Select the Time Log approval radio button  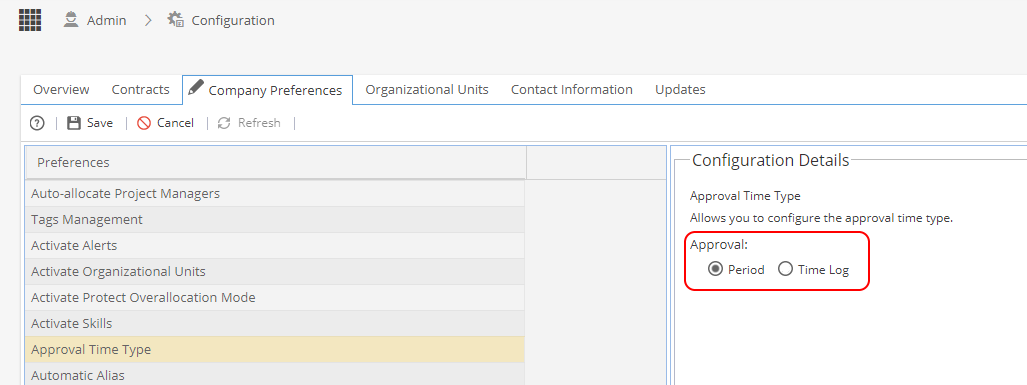[785, 269]
